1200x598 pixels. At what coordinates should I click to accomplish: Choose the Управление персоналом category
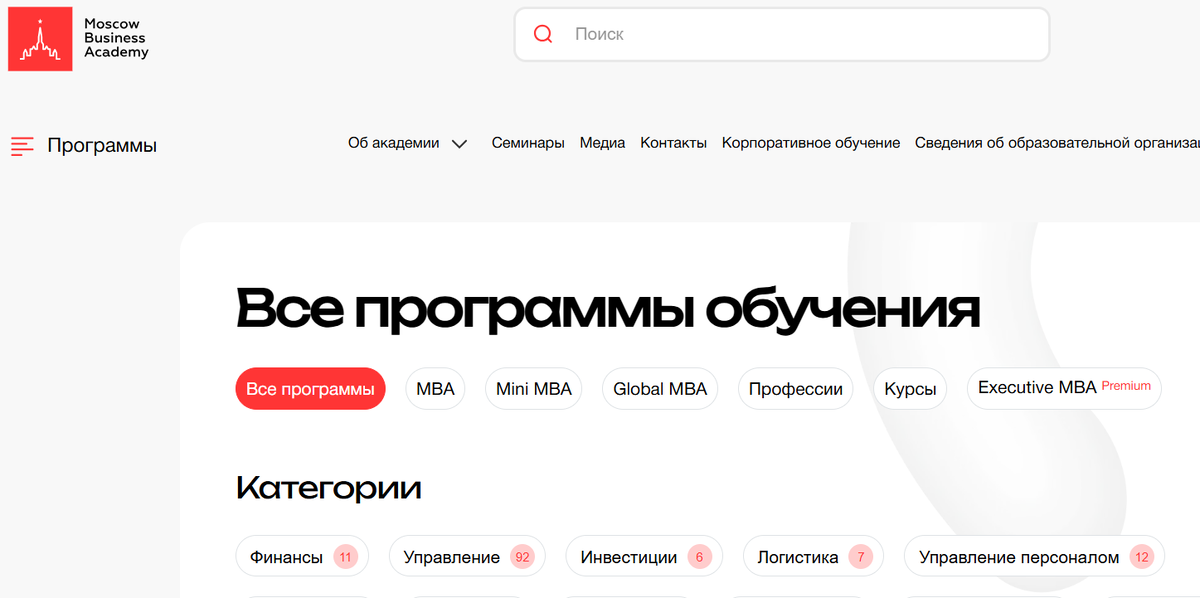pos(1034,557)
